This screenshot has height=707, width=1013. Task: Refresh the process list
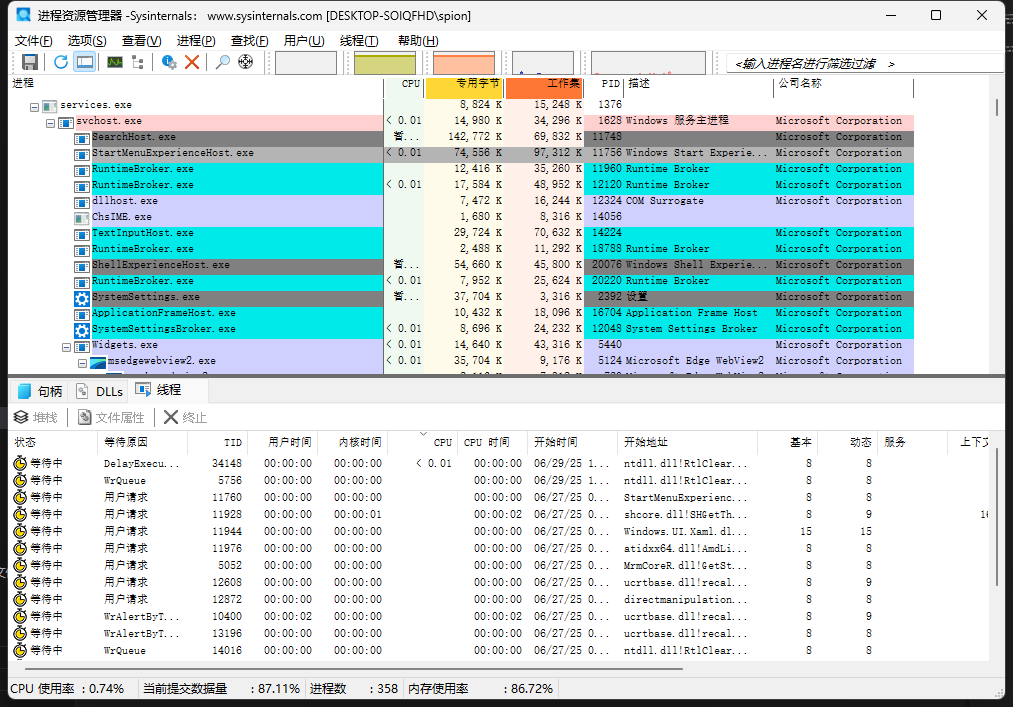point(59,61)
